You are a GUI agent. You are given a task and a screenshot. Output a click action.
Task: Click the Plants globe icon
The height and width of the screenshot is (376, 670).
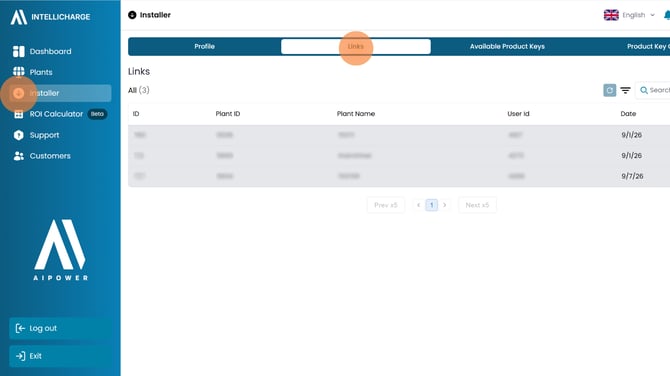(18, 72)
